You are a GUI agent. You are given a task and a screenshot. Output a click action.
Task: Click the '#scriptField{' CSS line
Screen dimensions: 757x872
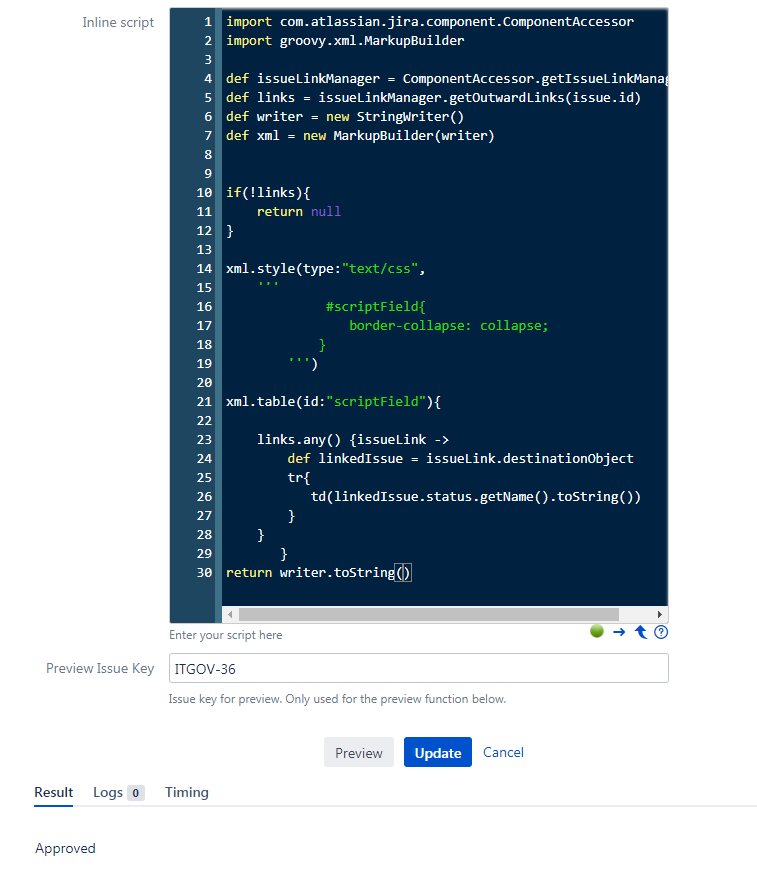pyautogui.click(x=375, y=306)
